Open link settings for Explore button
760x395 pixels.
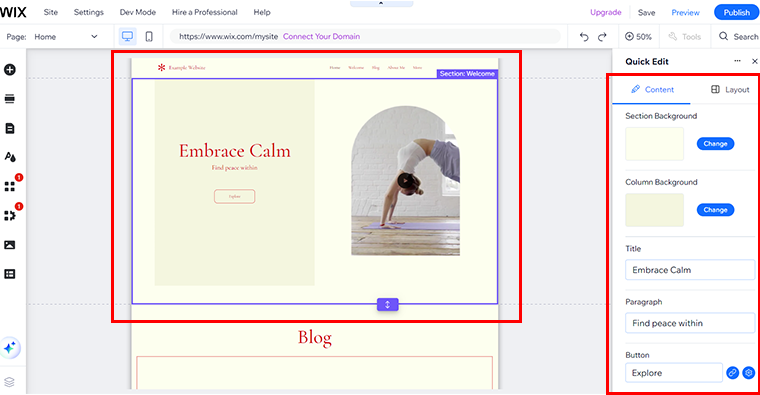(x=732, y=373)
